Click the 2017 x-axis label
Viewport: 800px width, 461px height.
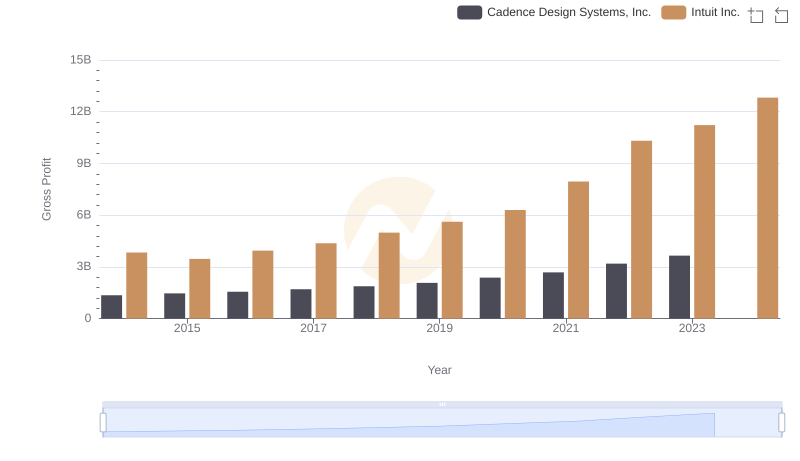pos(313,328)
